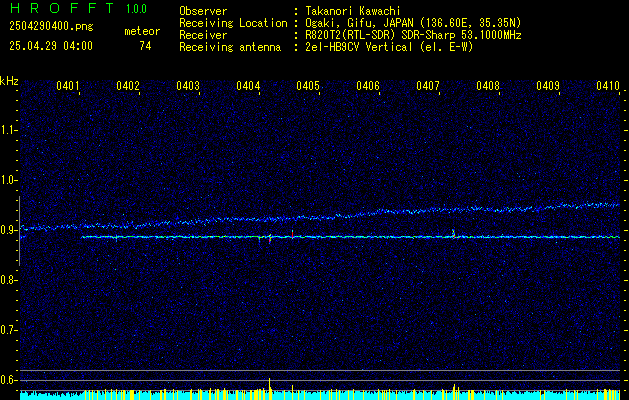
Task: Click the R820T2(RTL-SDR) SDR-Sharp 53.1000MHz text
Action: pos(413,35)
